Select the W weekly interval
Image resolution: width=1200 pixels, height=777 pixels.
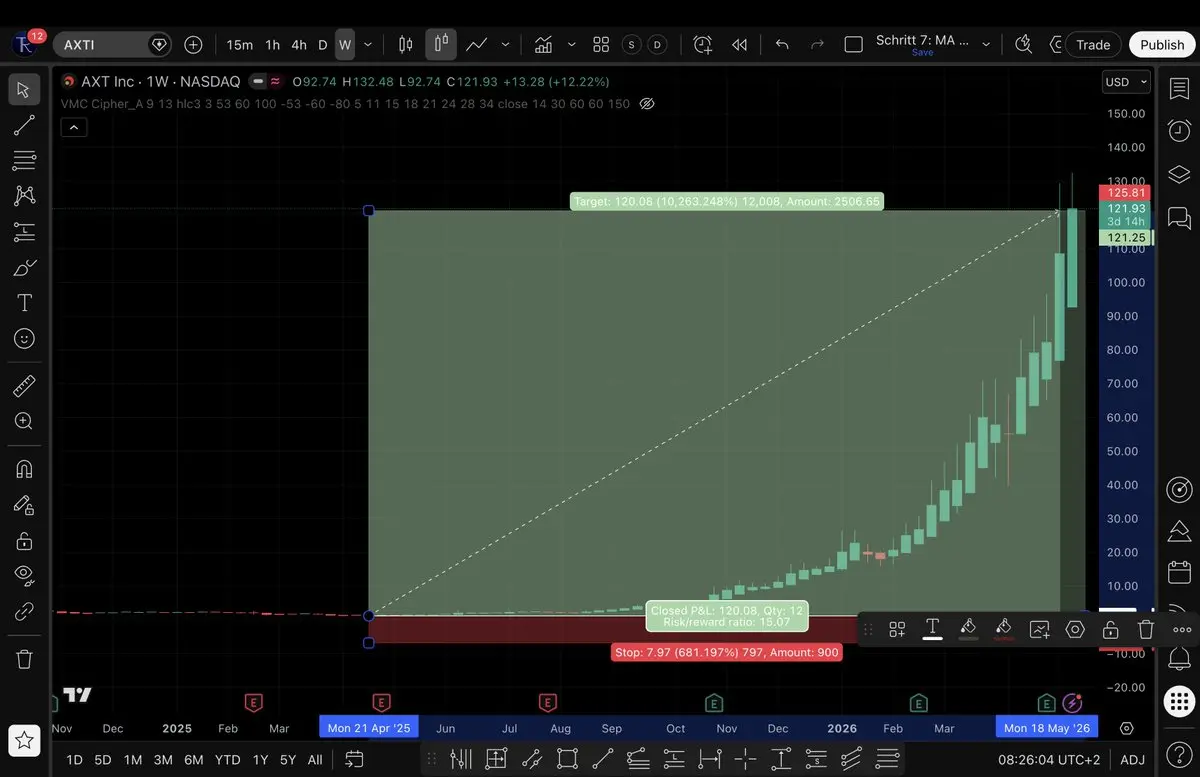click(345, 45)
